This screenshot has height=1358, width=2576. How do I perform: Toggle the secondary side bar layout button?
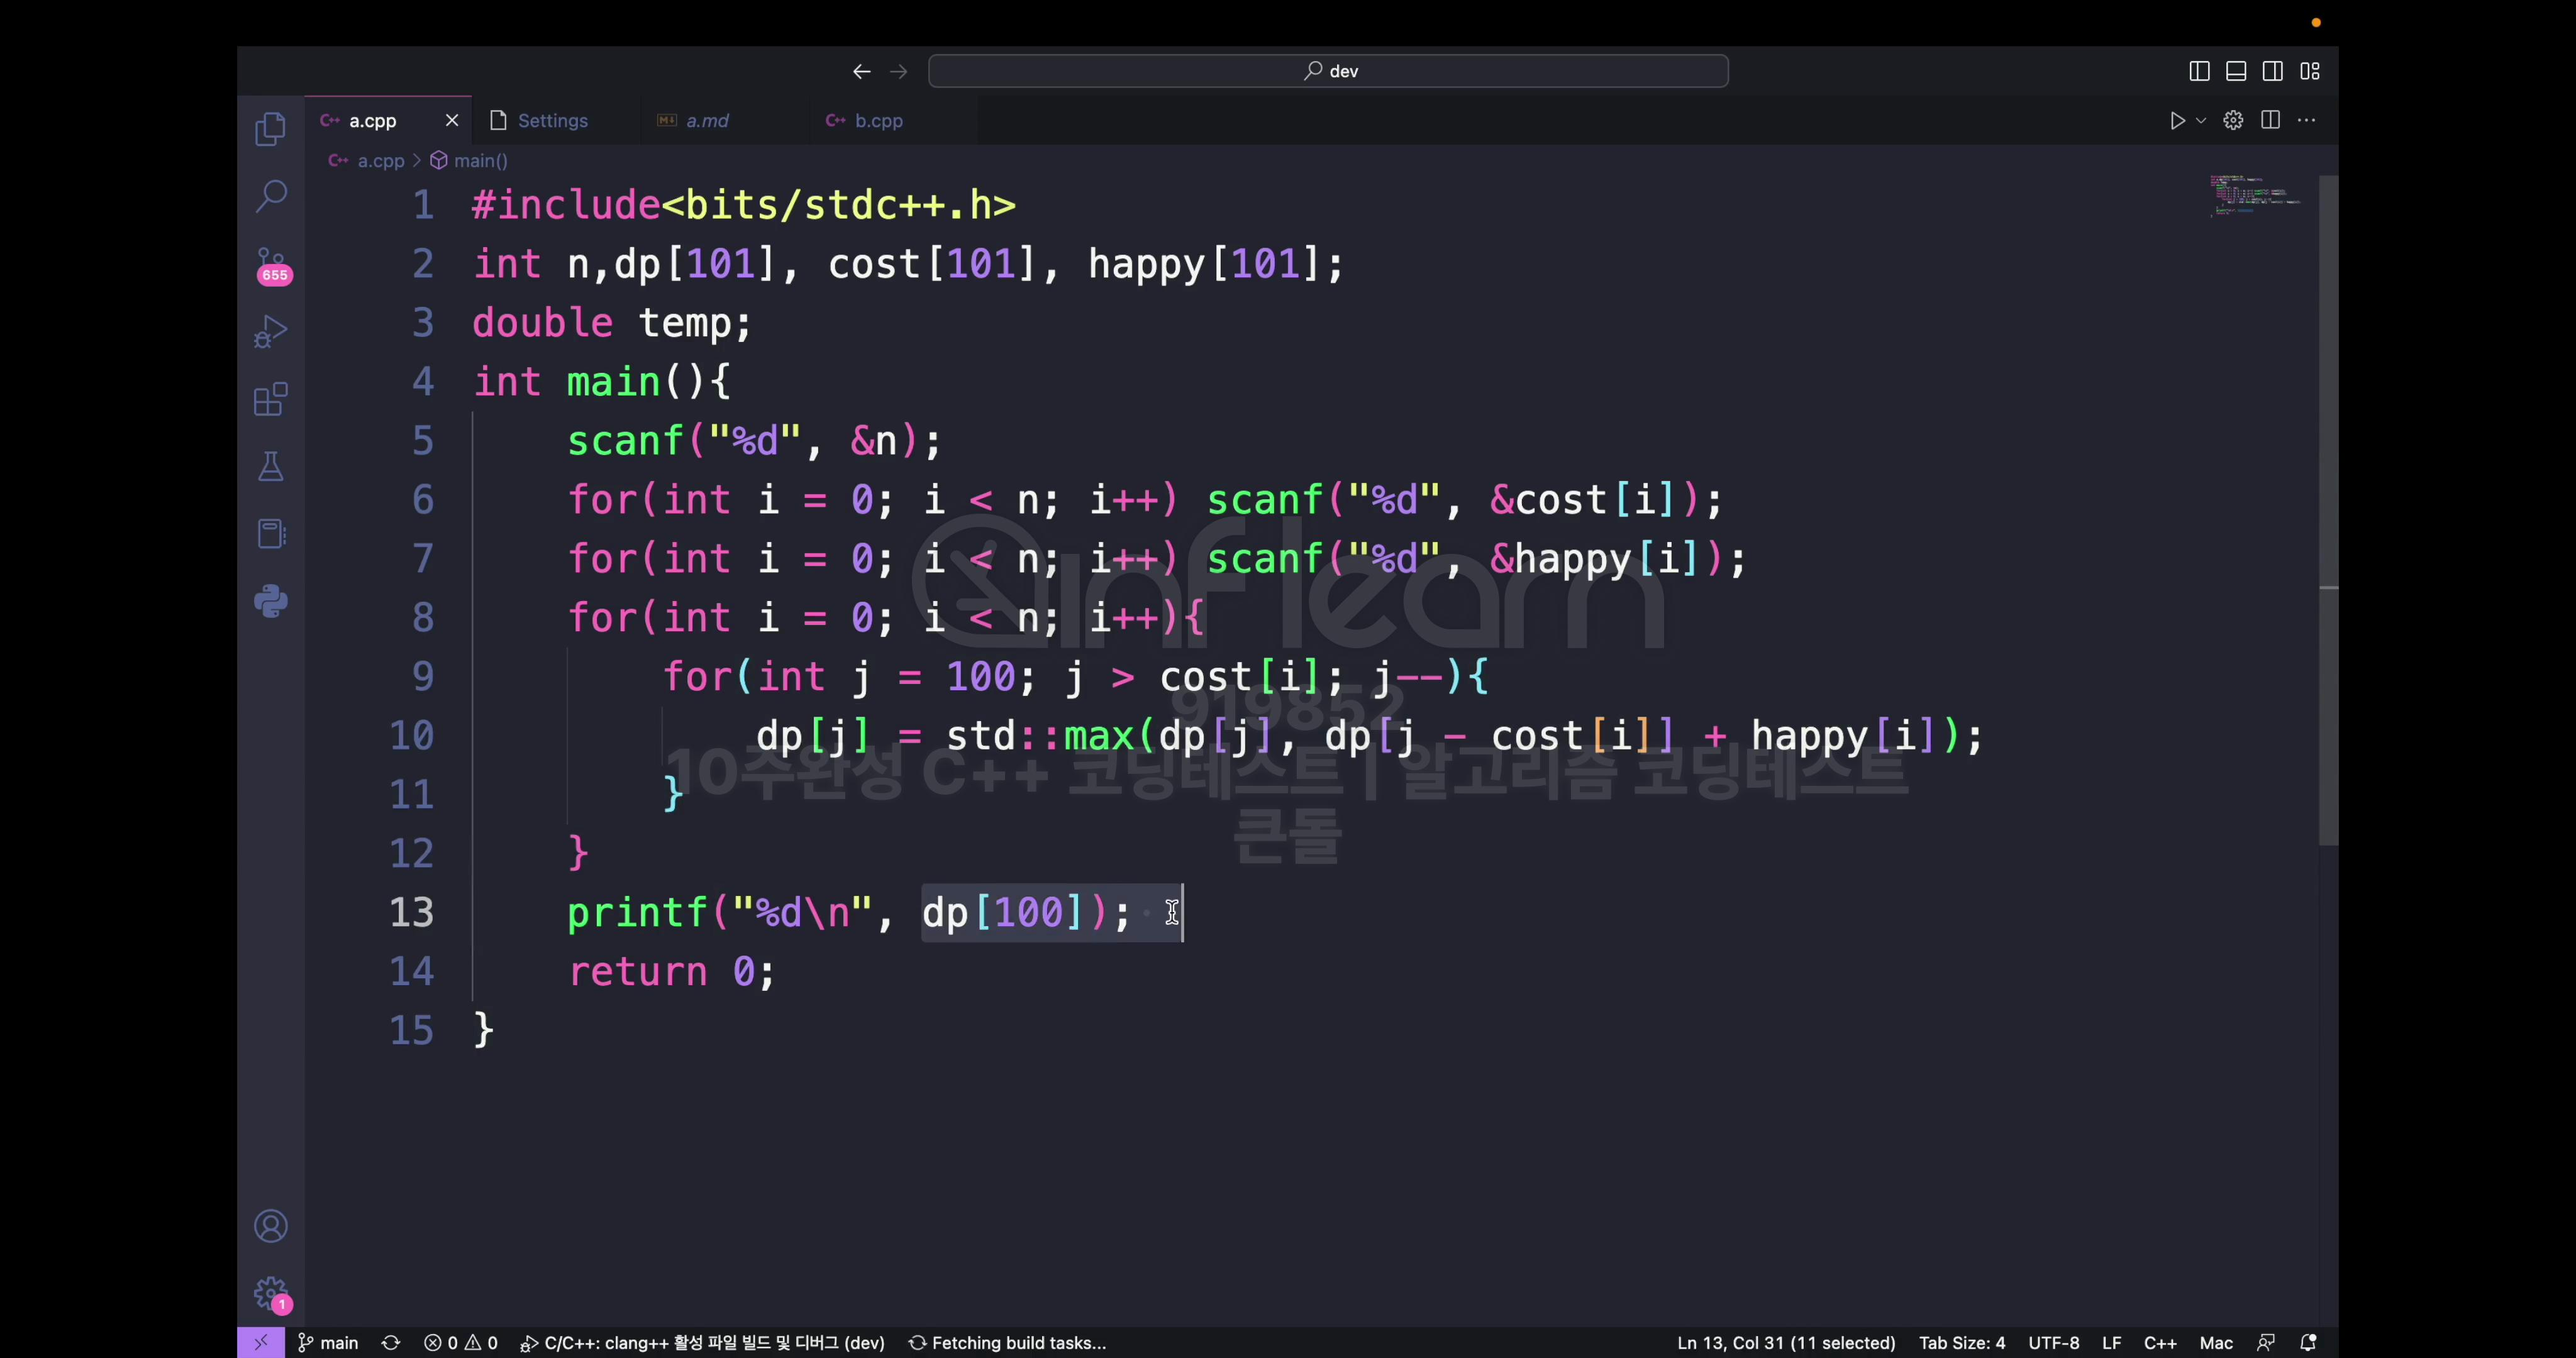tap(2272, 71)
